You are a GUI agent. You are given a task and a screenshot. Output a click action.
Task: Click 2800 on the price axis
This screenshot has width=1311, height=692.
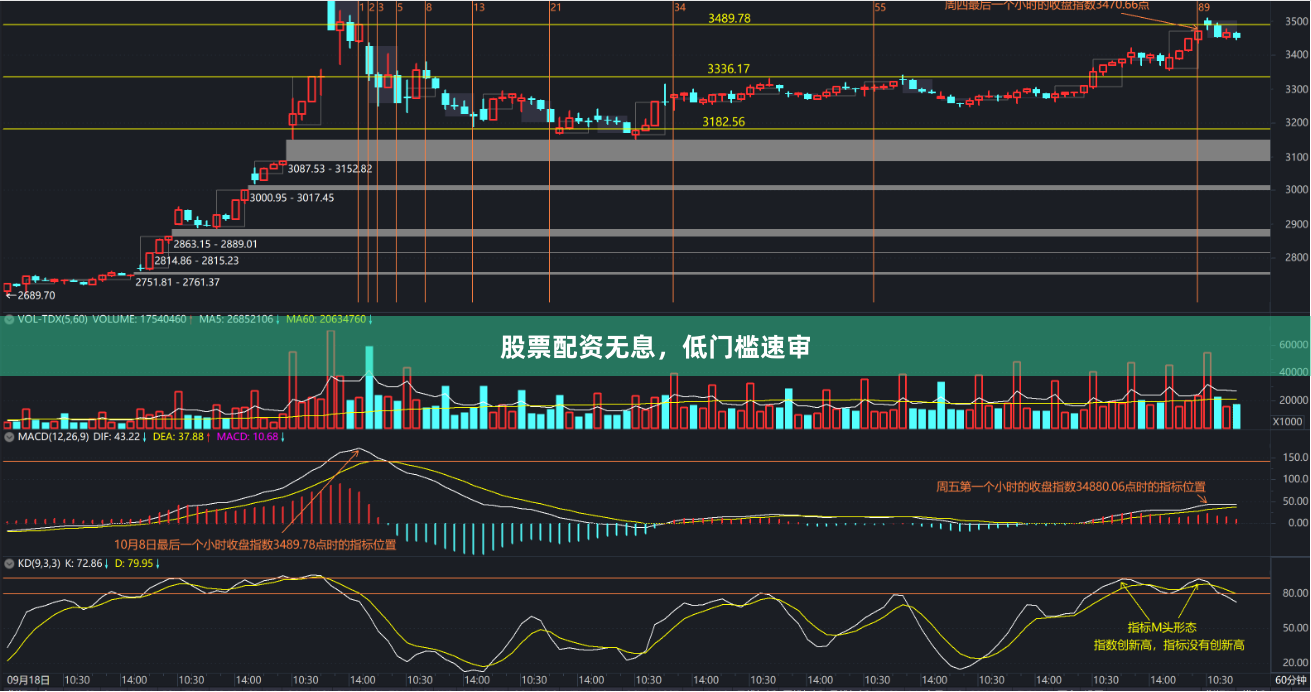point(1297,257)
